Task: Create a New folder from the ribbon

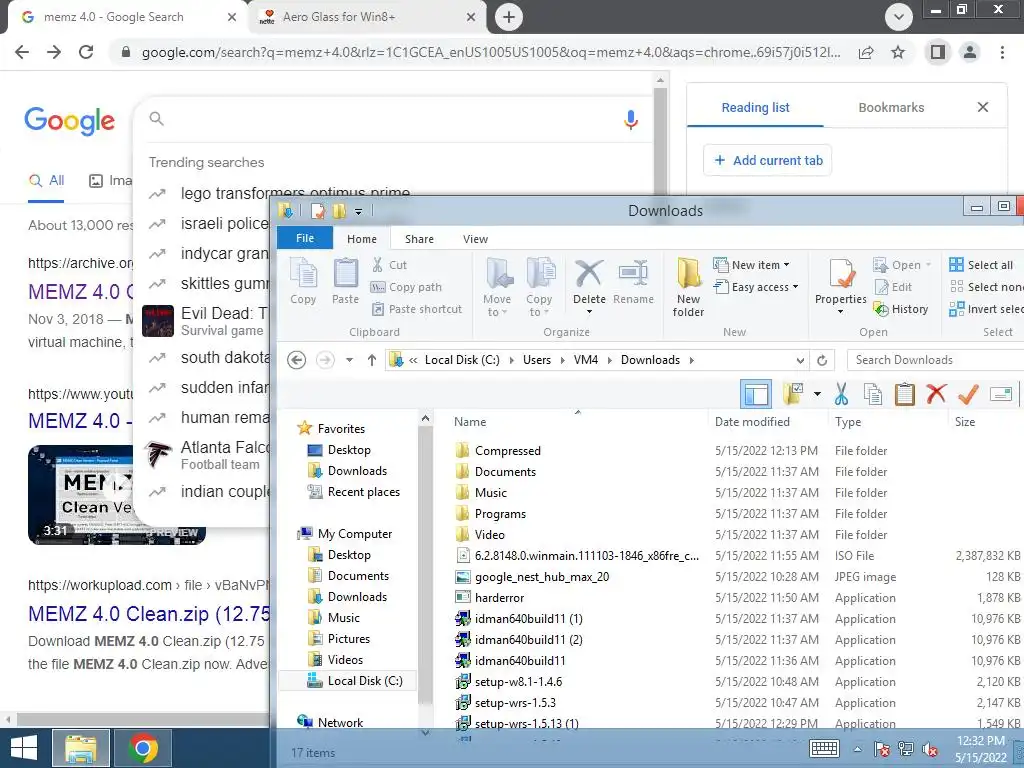Action: point(688,287)
